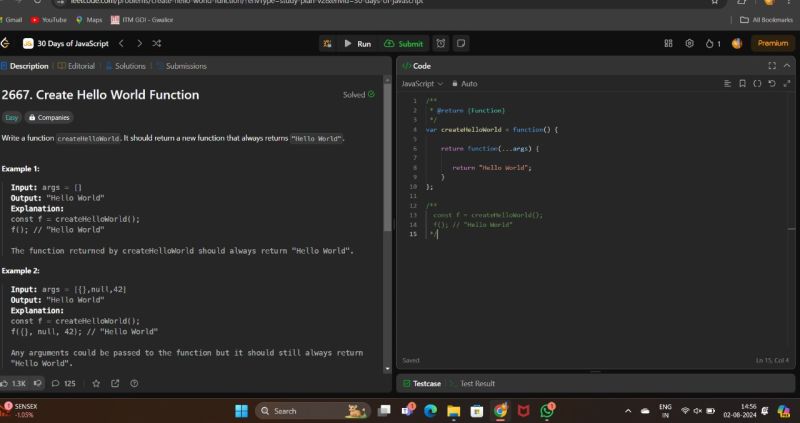Click the description panel scrollbar

[x=388, y=158]
